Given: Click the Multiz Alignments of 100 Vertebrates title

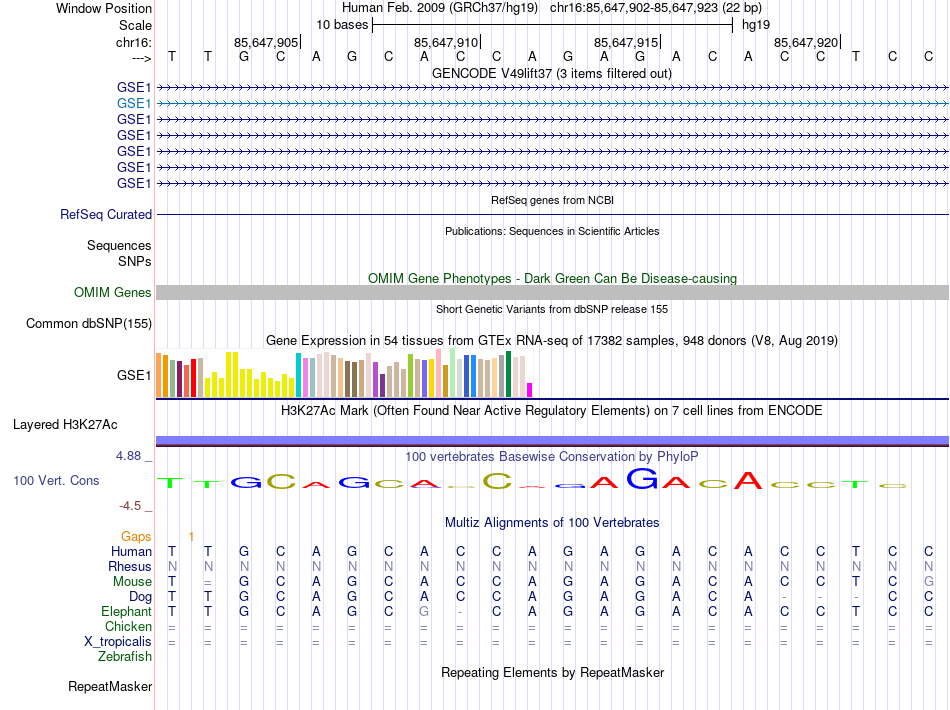Looking at the screenshot, I should click(x=552, y=523).
